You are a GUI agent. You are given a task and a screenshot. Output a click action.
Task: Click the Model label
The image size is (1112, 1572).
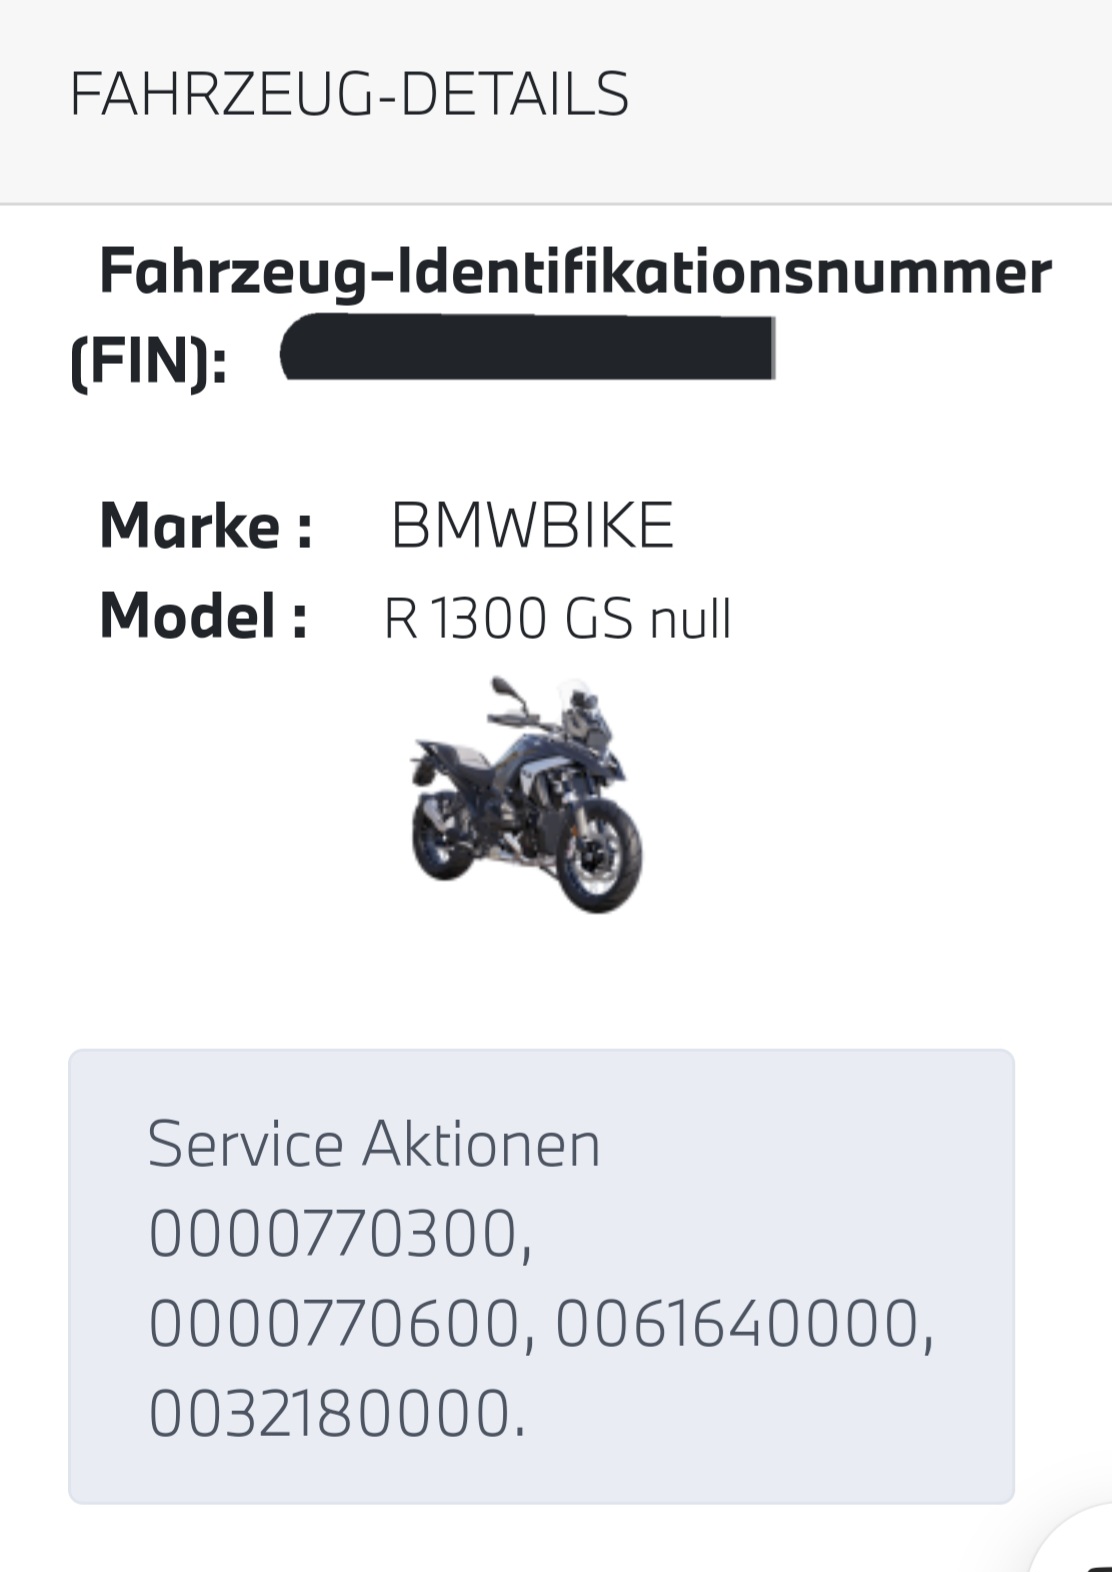[x=204, y=616]
